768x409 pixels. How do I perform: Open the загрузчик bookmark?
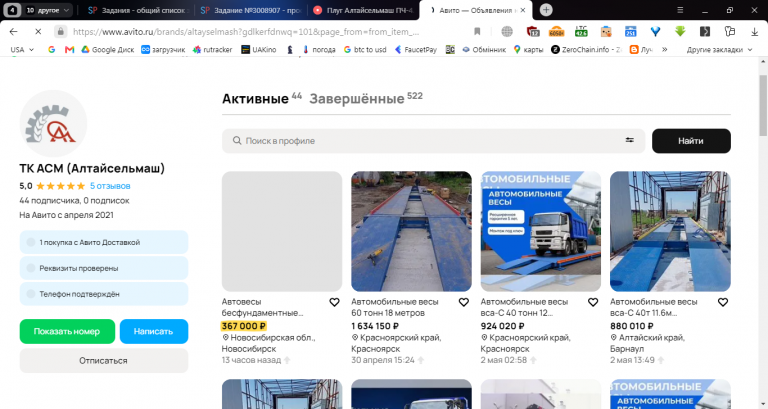163,49
